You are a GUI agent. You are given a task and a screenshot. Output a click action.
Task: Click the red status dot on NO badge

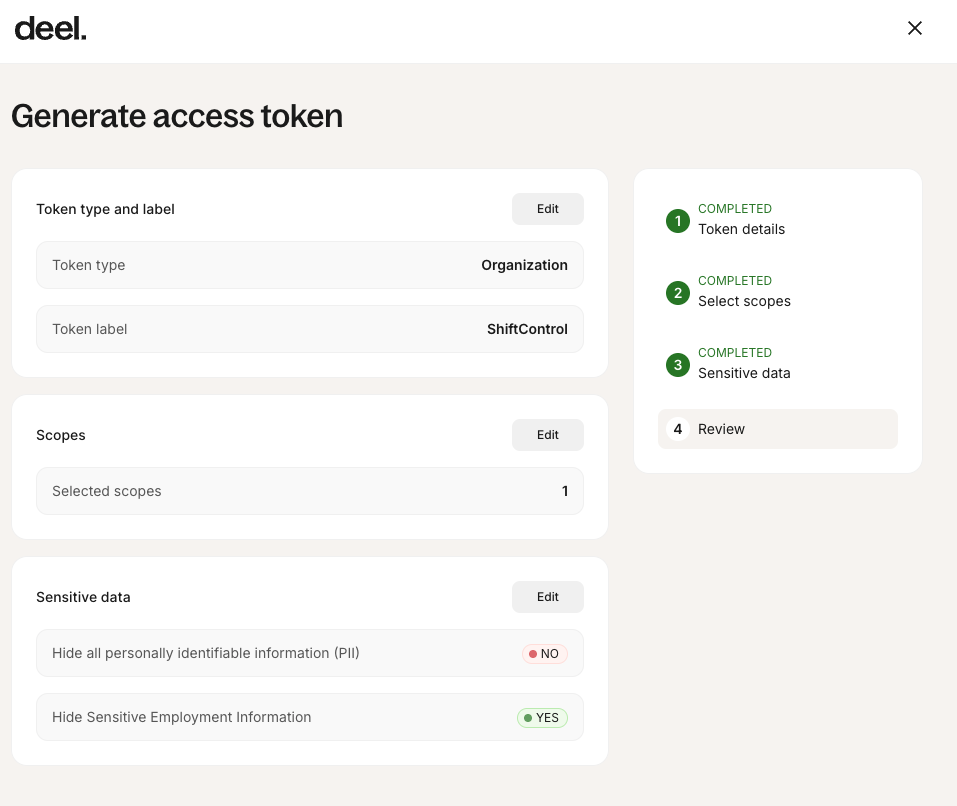(532, 653)
